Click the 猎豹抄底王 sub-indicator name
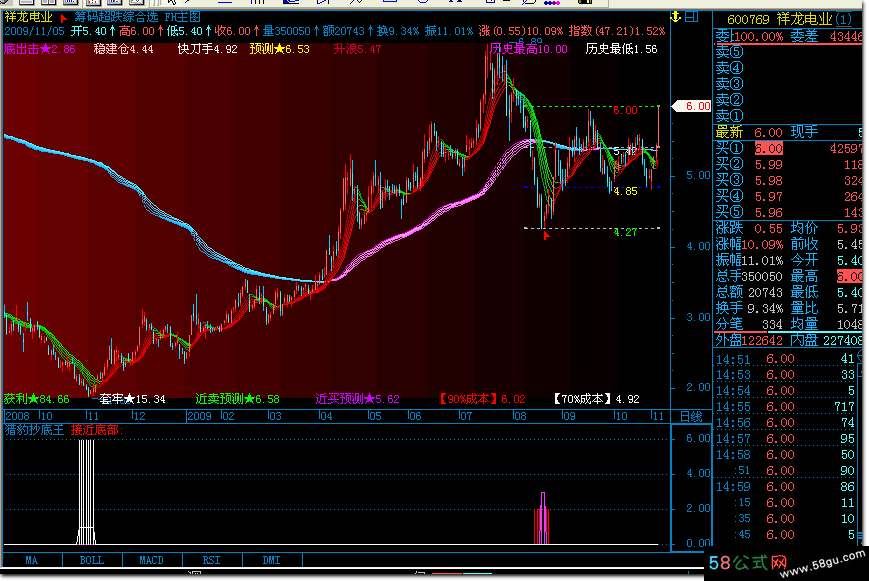This screenshot has height=581, width=869. pos(34,430)
